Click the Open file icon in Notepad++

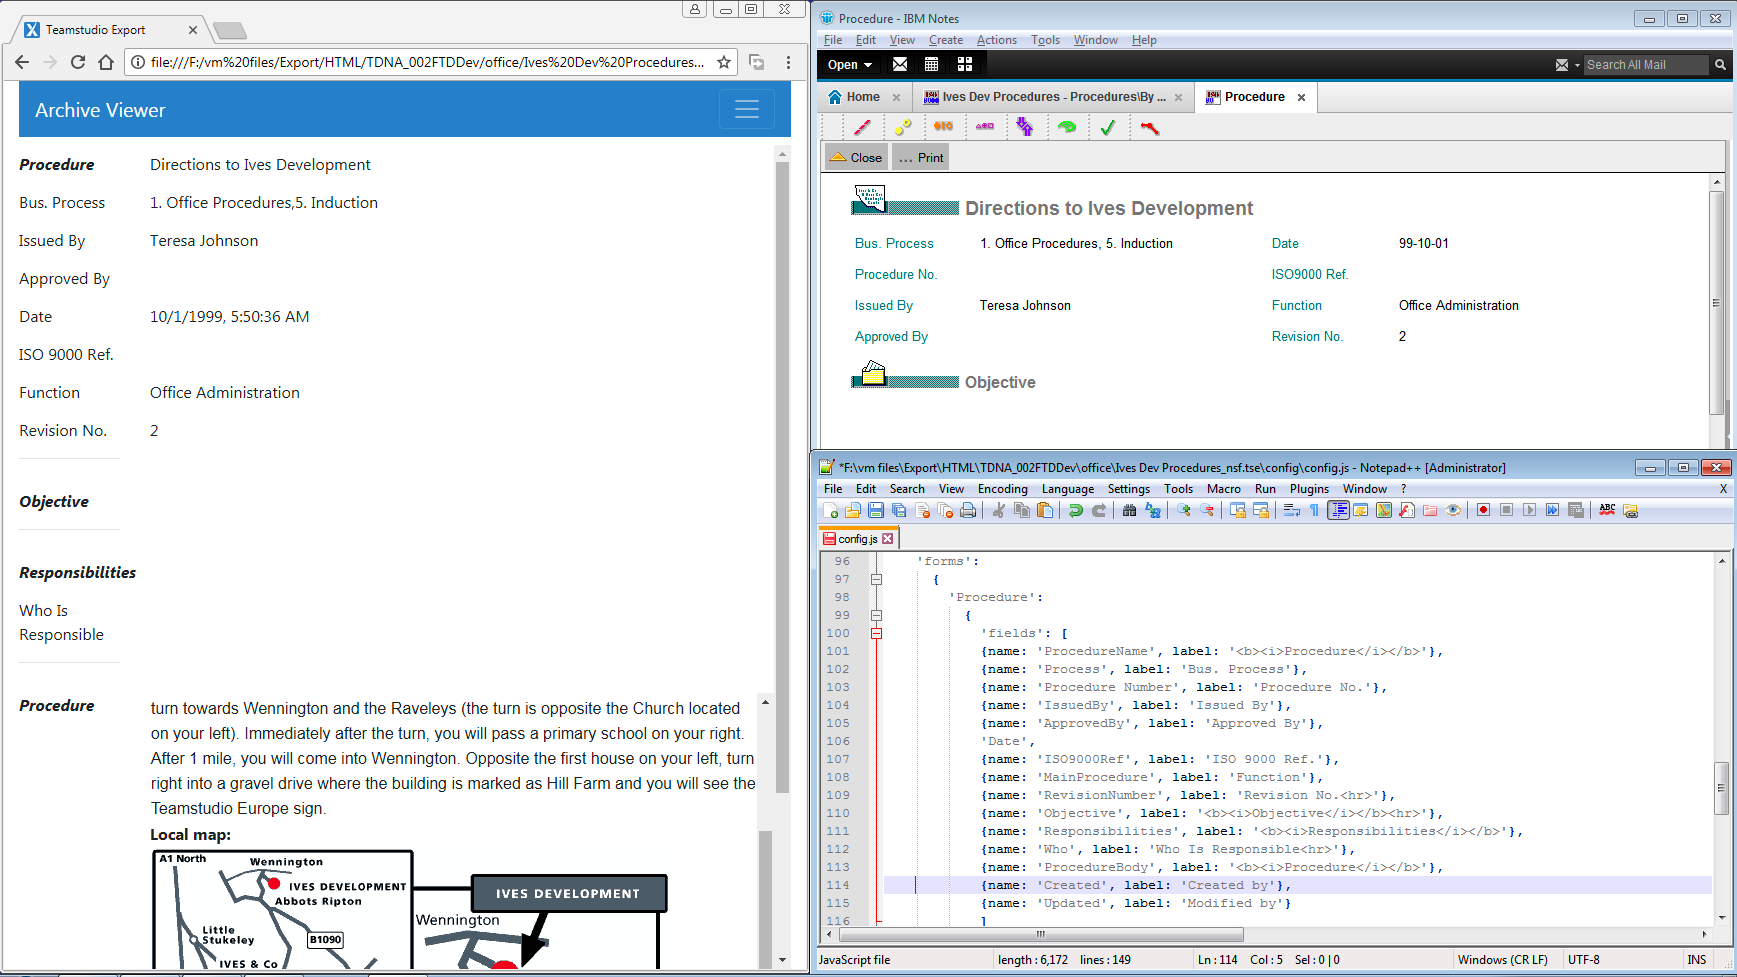[x=853, y=510]
